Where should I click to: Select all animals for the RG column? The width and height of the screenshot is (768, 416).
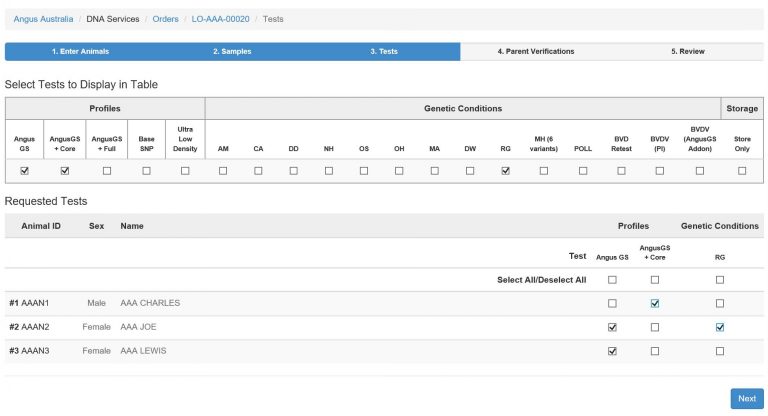pyautogui.click(x=720, y=280)
